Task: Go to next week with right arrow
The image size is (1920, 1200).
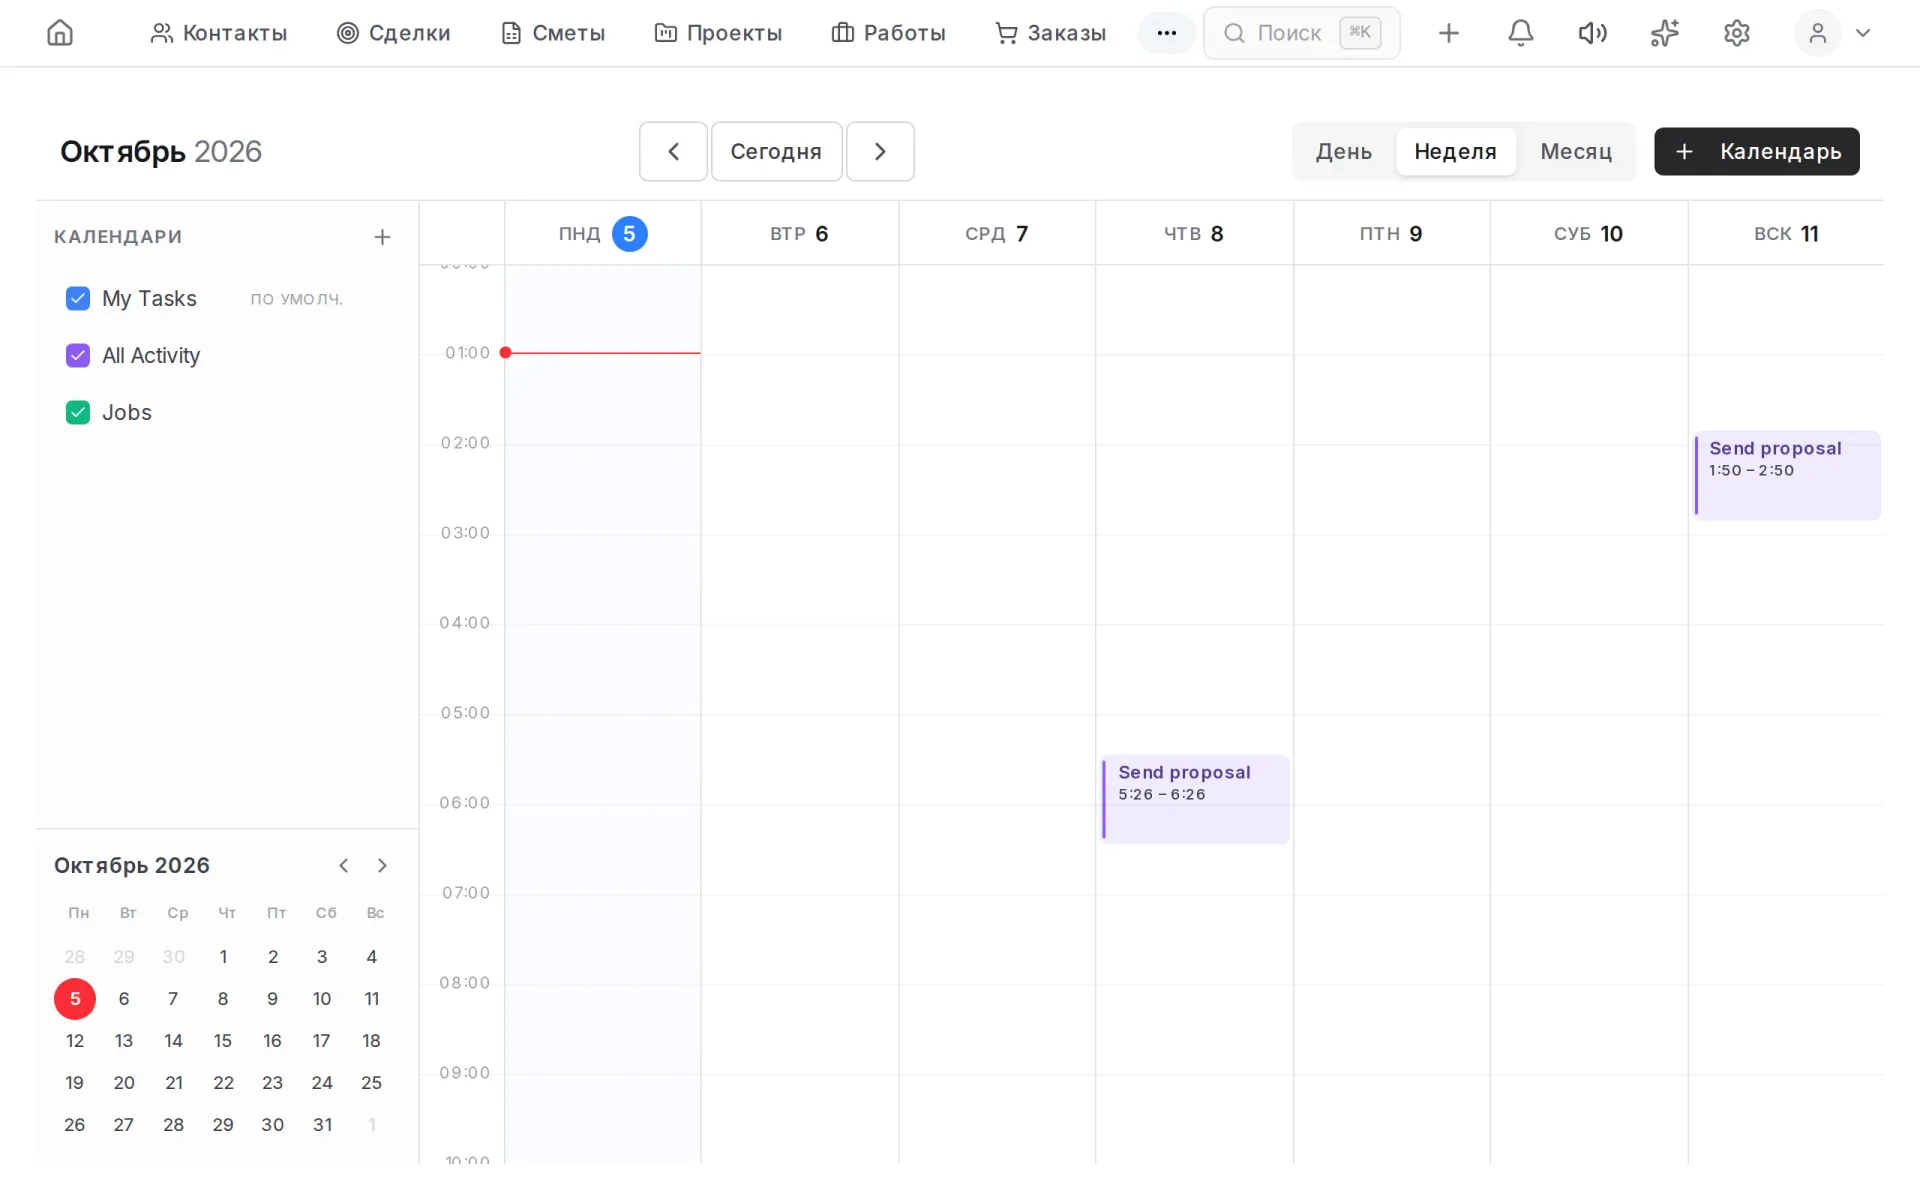Action: (880, 151)
